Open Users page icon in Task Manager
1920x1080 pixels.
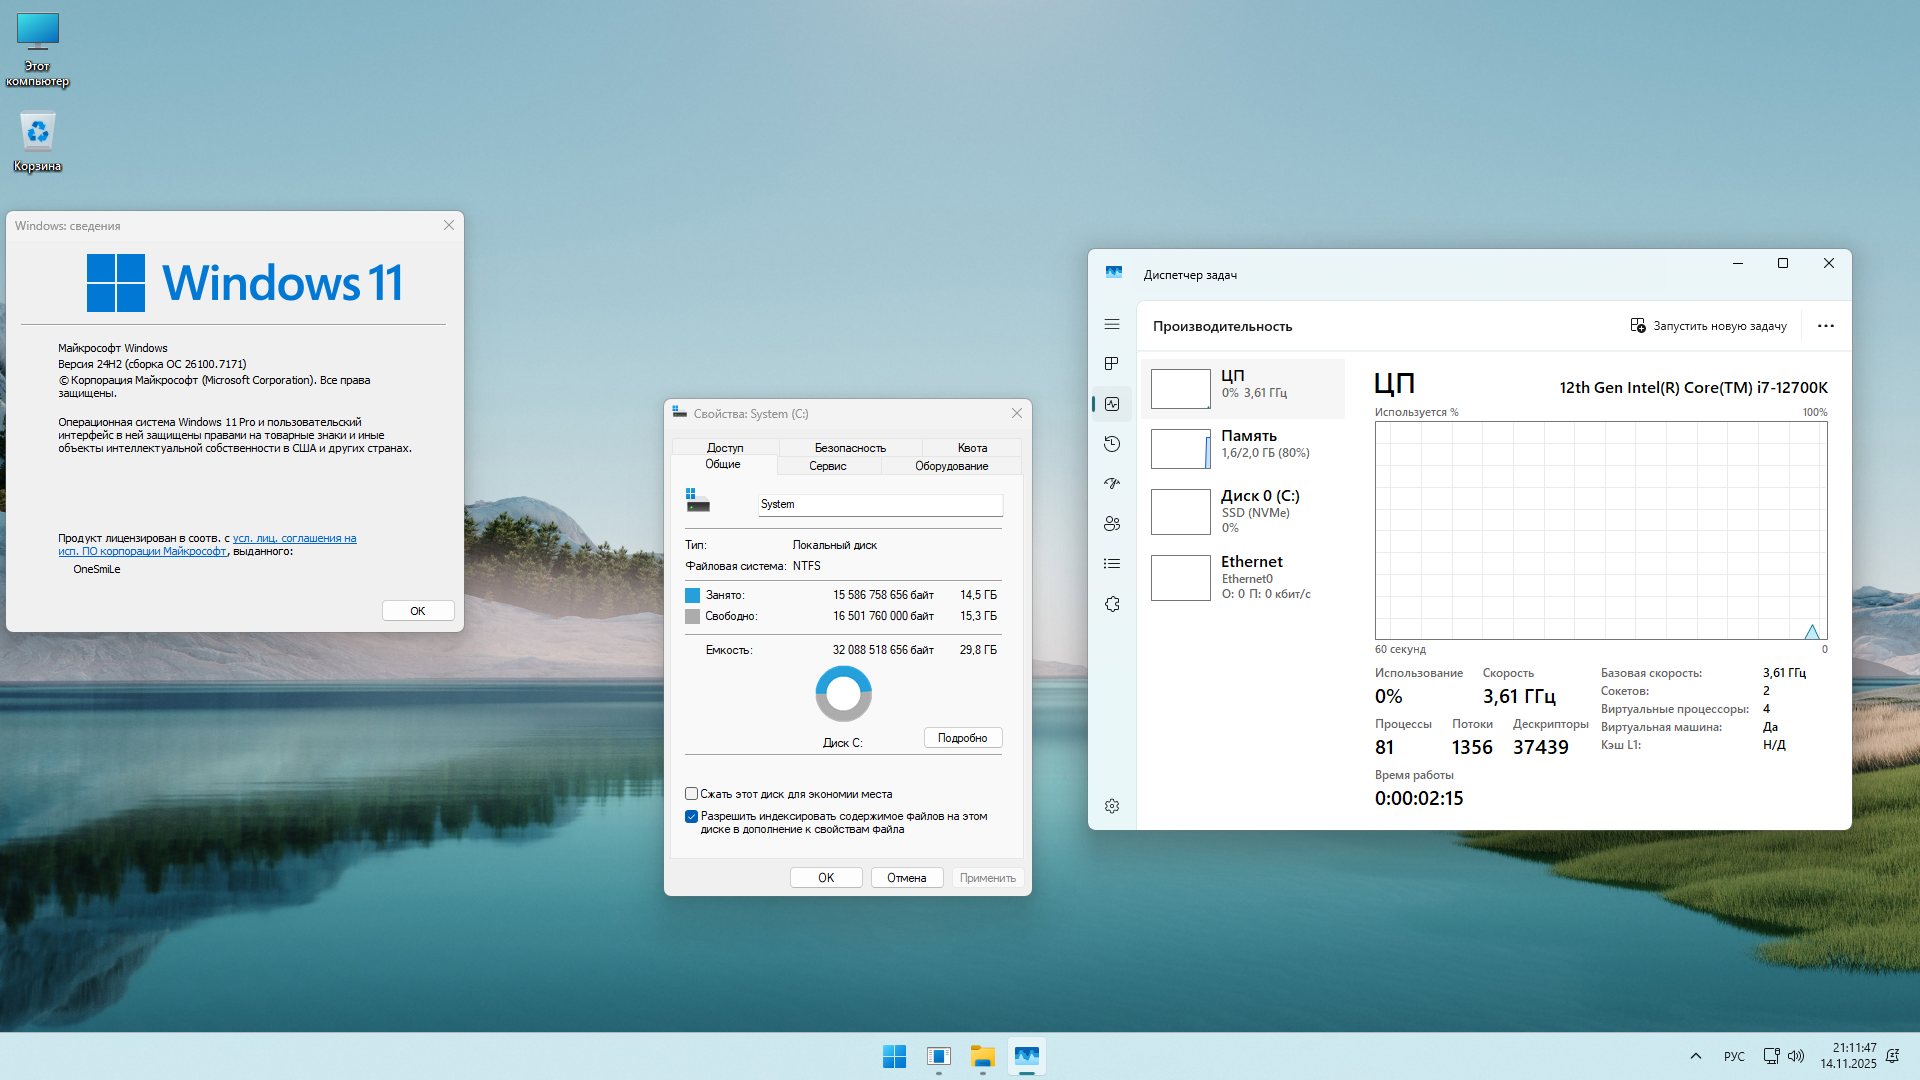point(1112,524)
